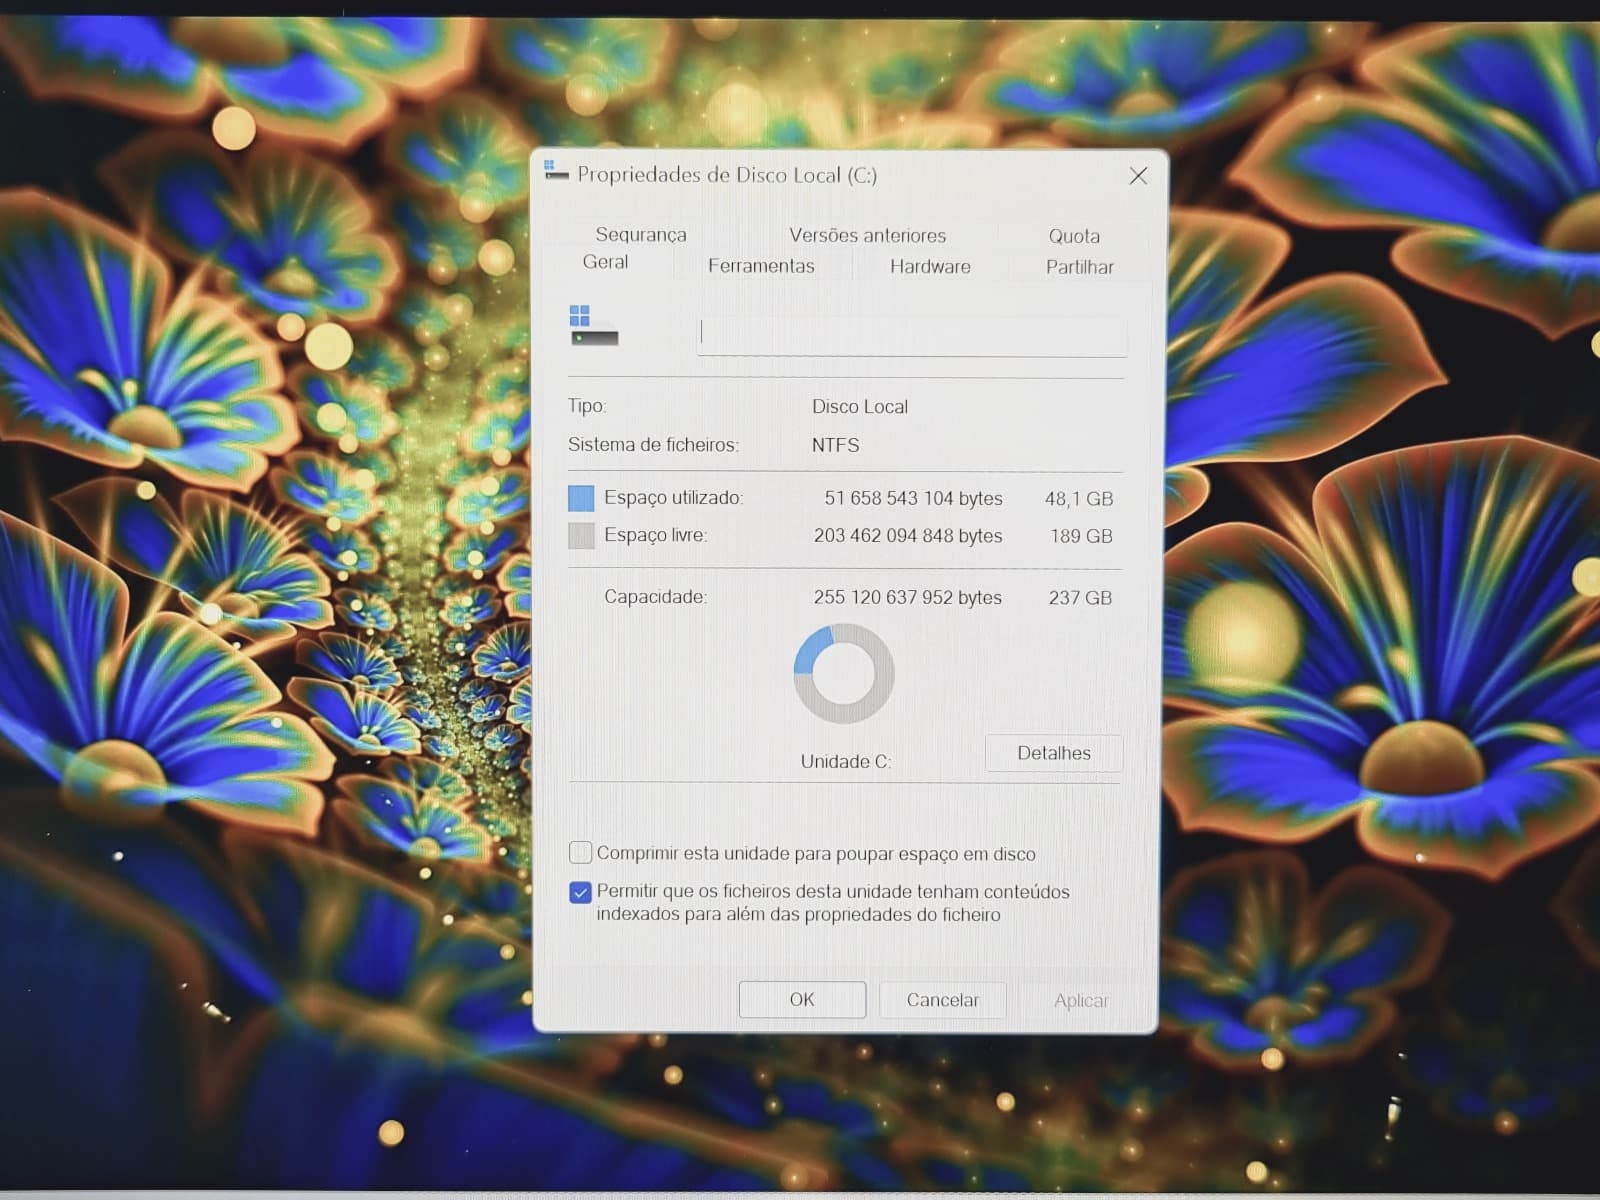Click the Espaço utilizado: label
Image resolution: width=1600 pixels, height=1200 pixels.
tap(673, 498)
